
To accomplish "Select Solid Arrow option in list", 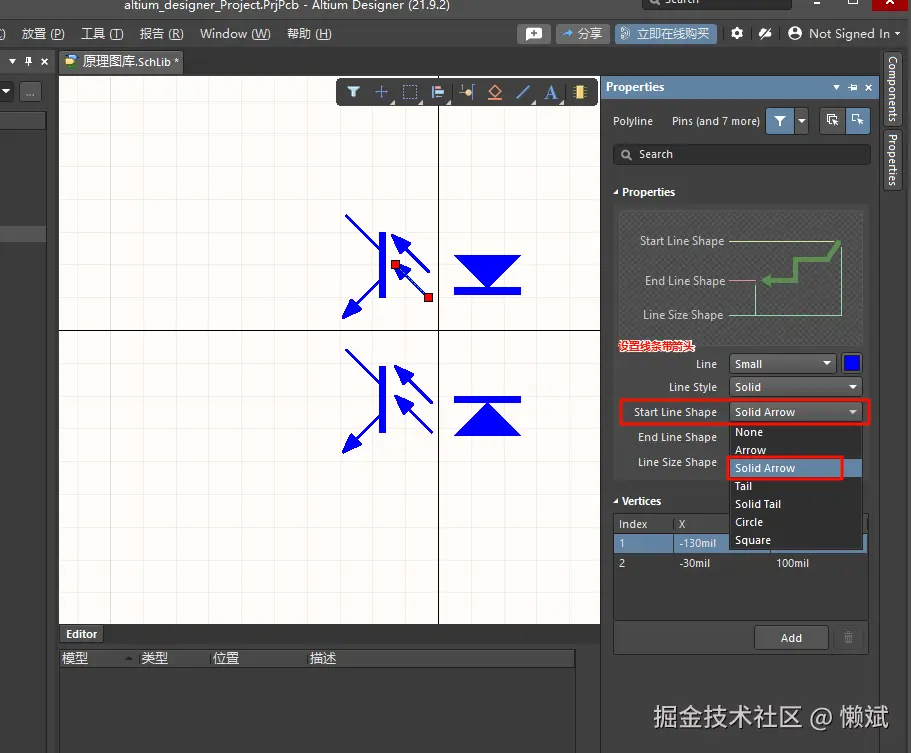I will click(x=795, y=468).
